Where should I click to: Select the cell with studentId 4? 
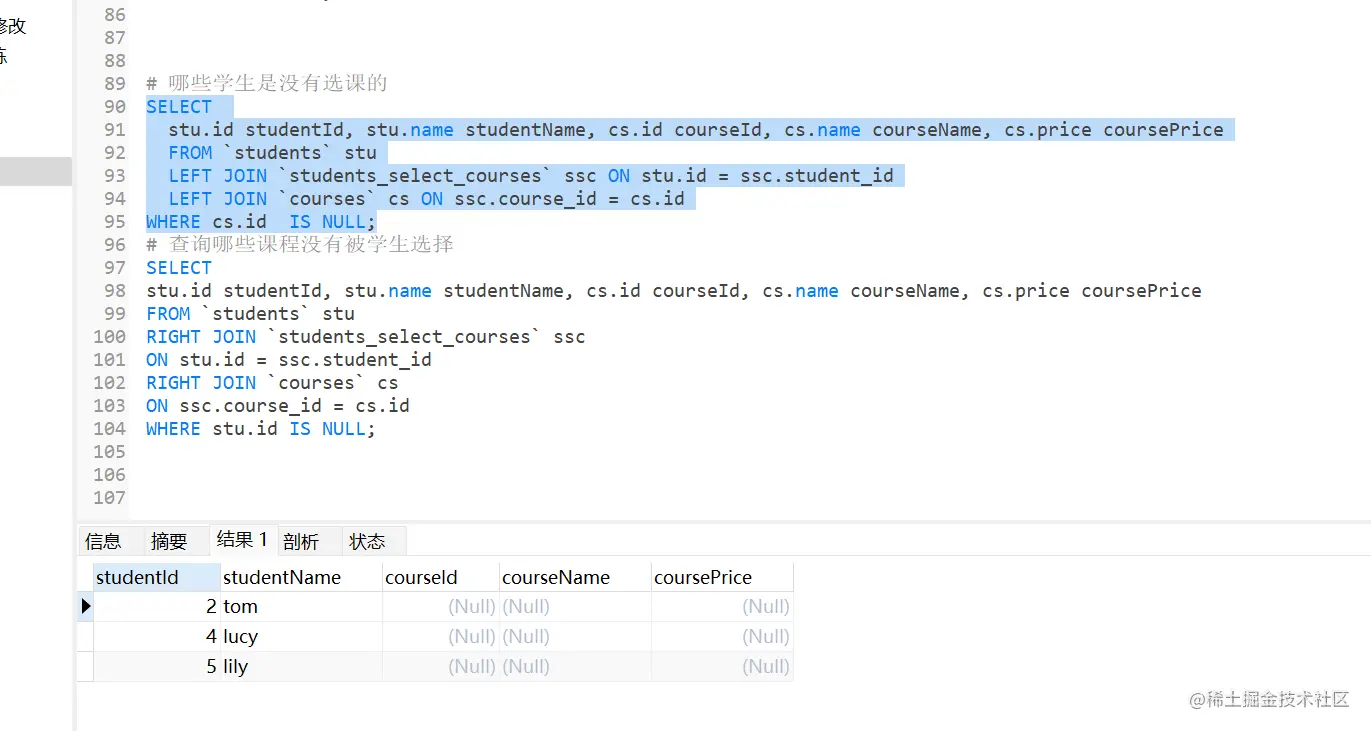tap(156, 636)
